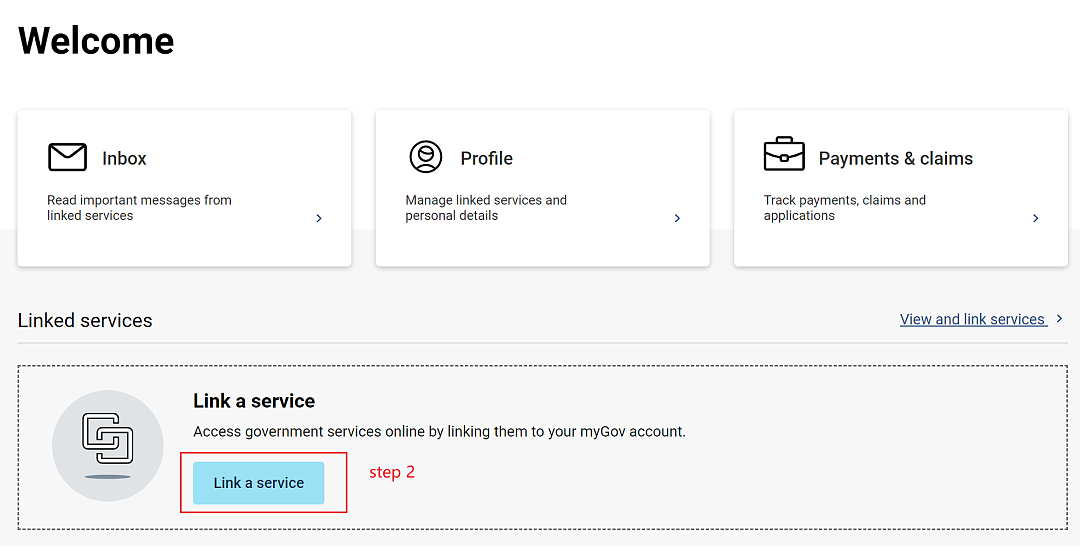Click the Inbox envelope icon
The width and height of the screenshot is (1080, 546).
68,157
